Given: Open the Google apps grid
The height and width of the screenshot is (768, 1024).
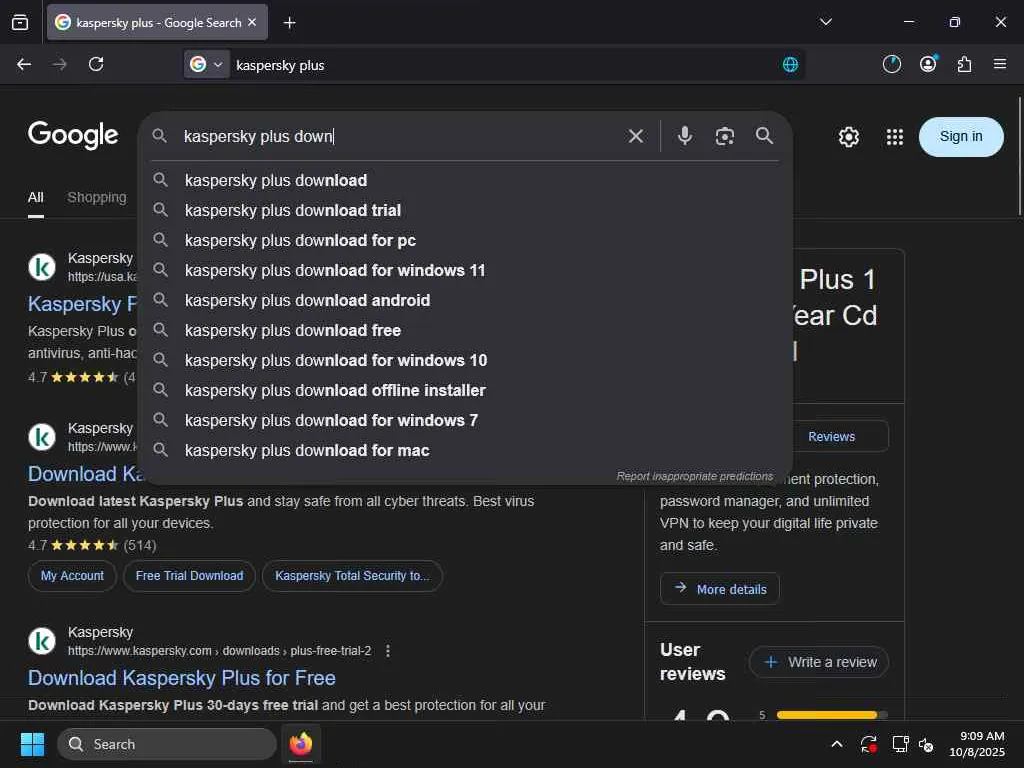Looking at the screenshot, I should tap(895, 137).
